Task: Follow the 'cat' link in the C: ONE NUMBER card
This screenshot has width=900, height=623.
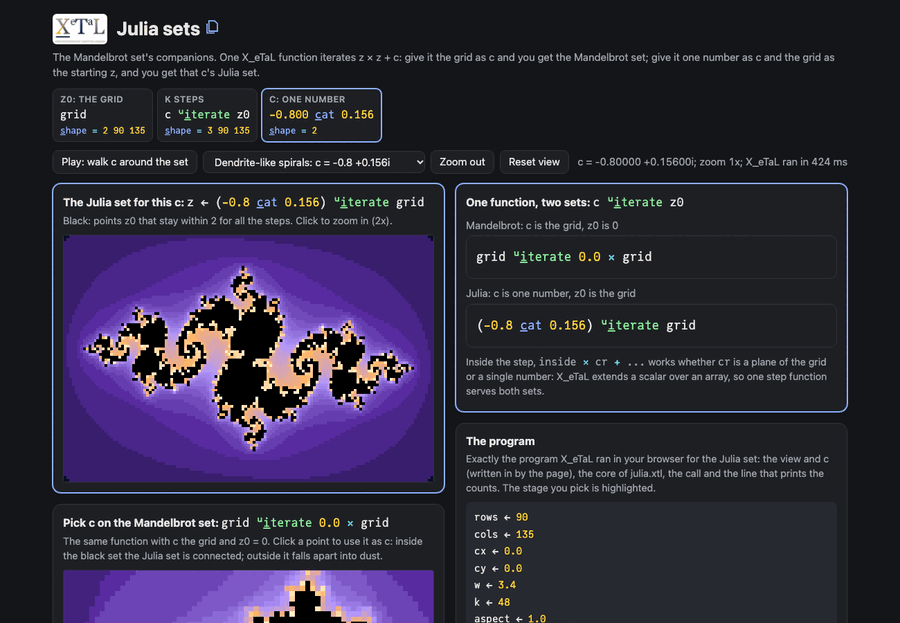Action: click(x=324, y=115)
